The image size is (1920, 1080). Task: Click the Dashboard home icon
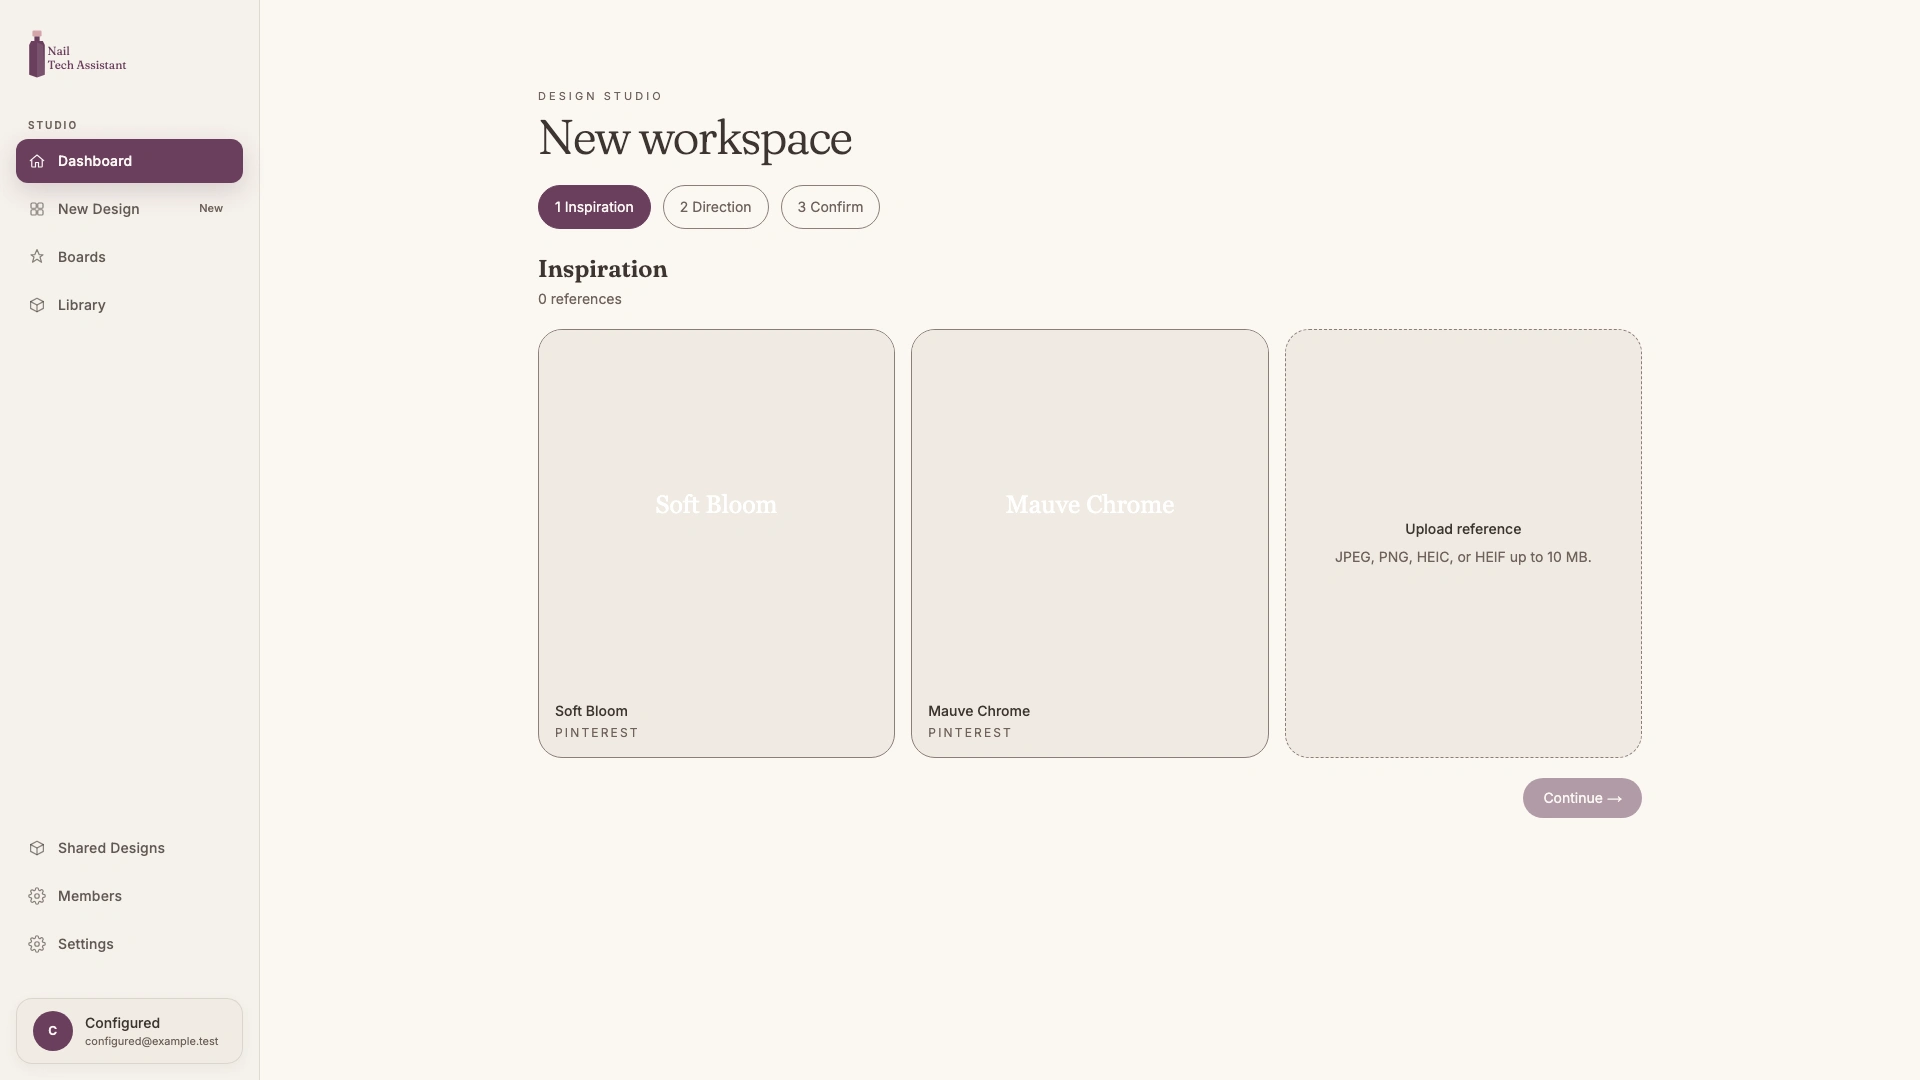(37, 161)
